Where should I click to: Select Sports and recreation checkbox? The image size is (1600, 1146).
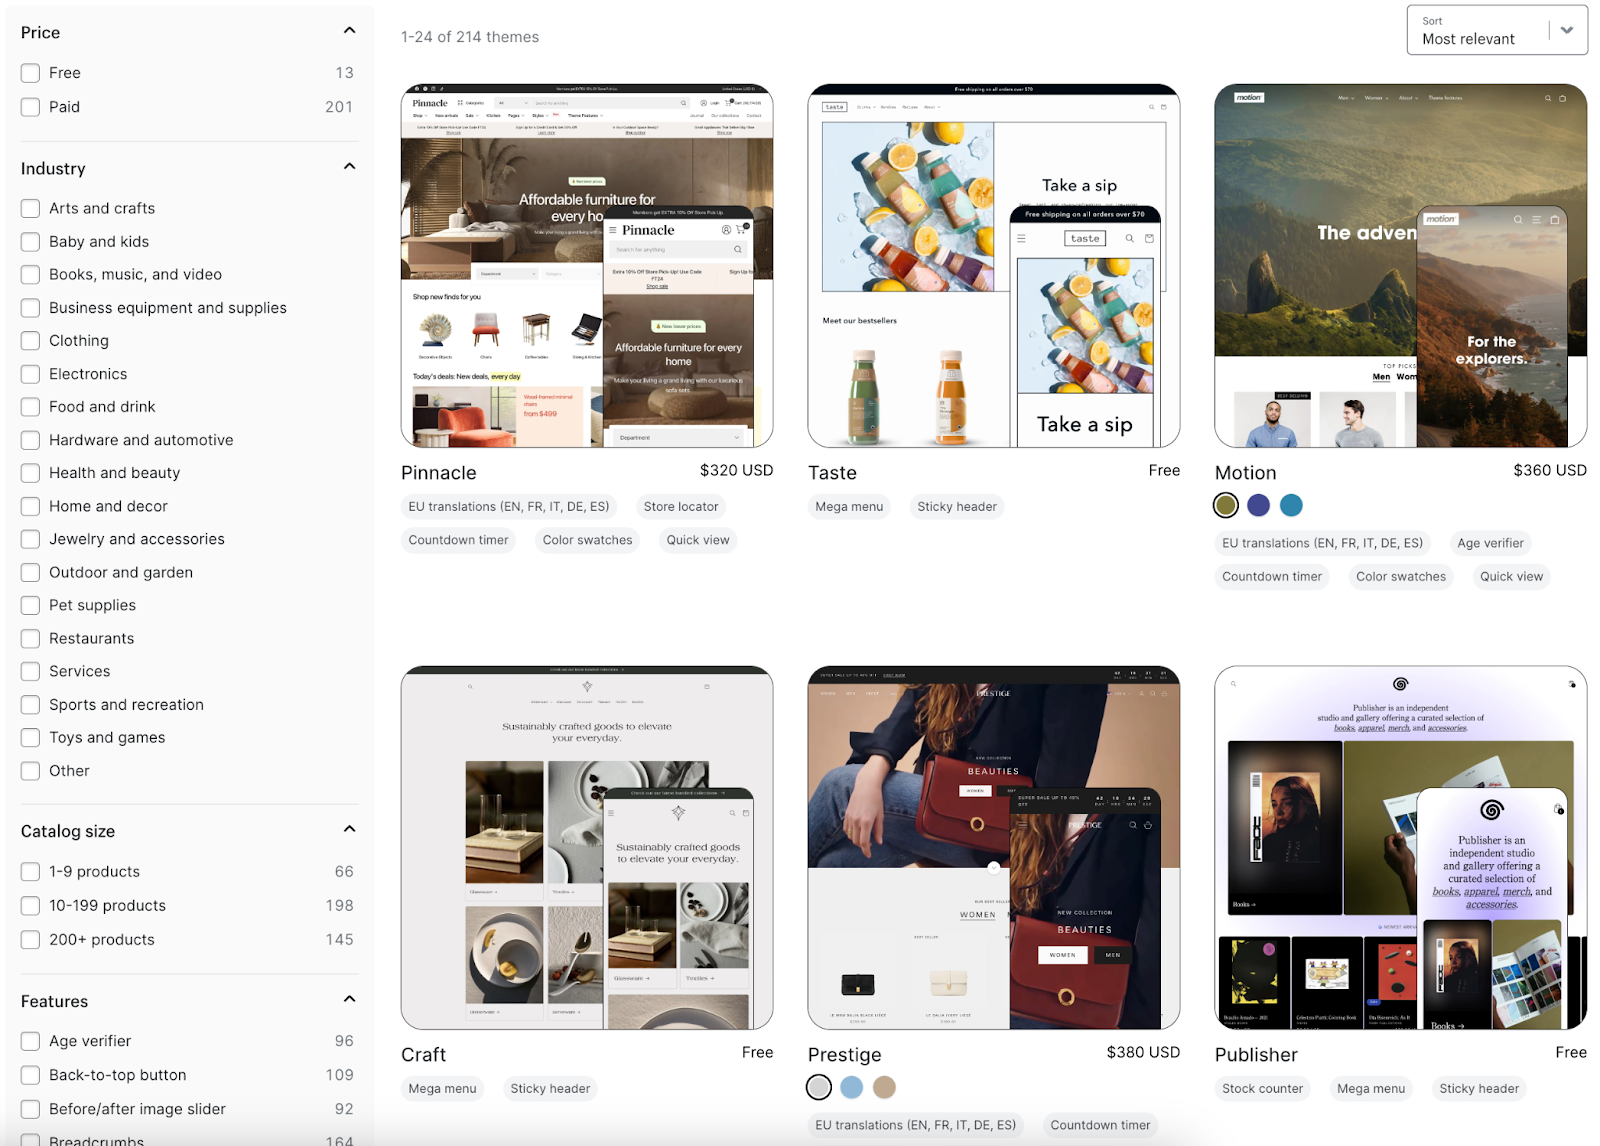(x=30, y=705)
